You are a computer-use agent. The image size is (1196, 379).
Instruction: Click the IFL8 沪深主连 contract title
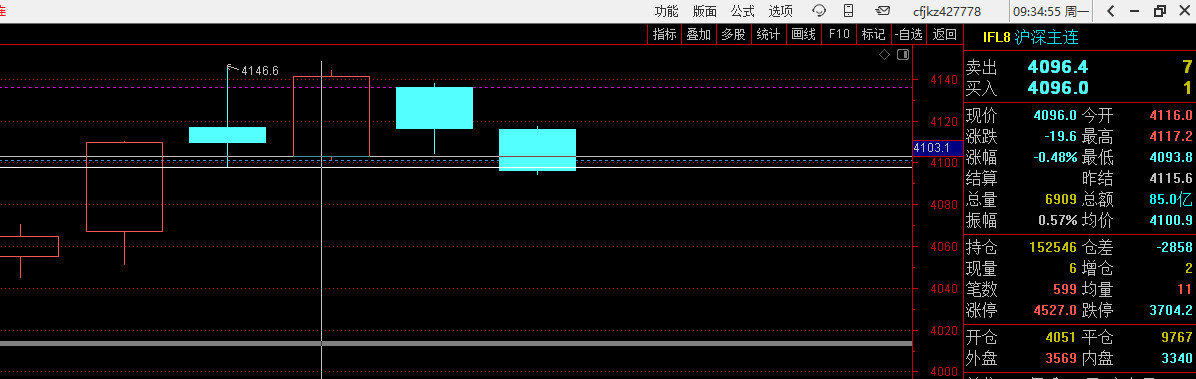tap(1030, 37)
